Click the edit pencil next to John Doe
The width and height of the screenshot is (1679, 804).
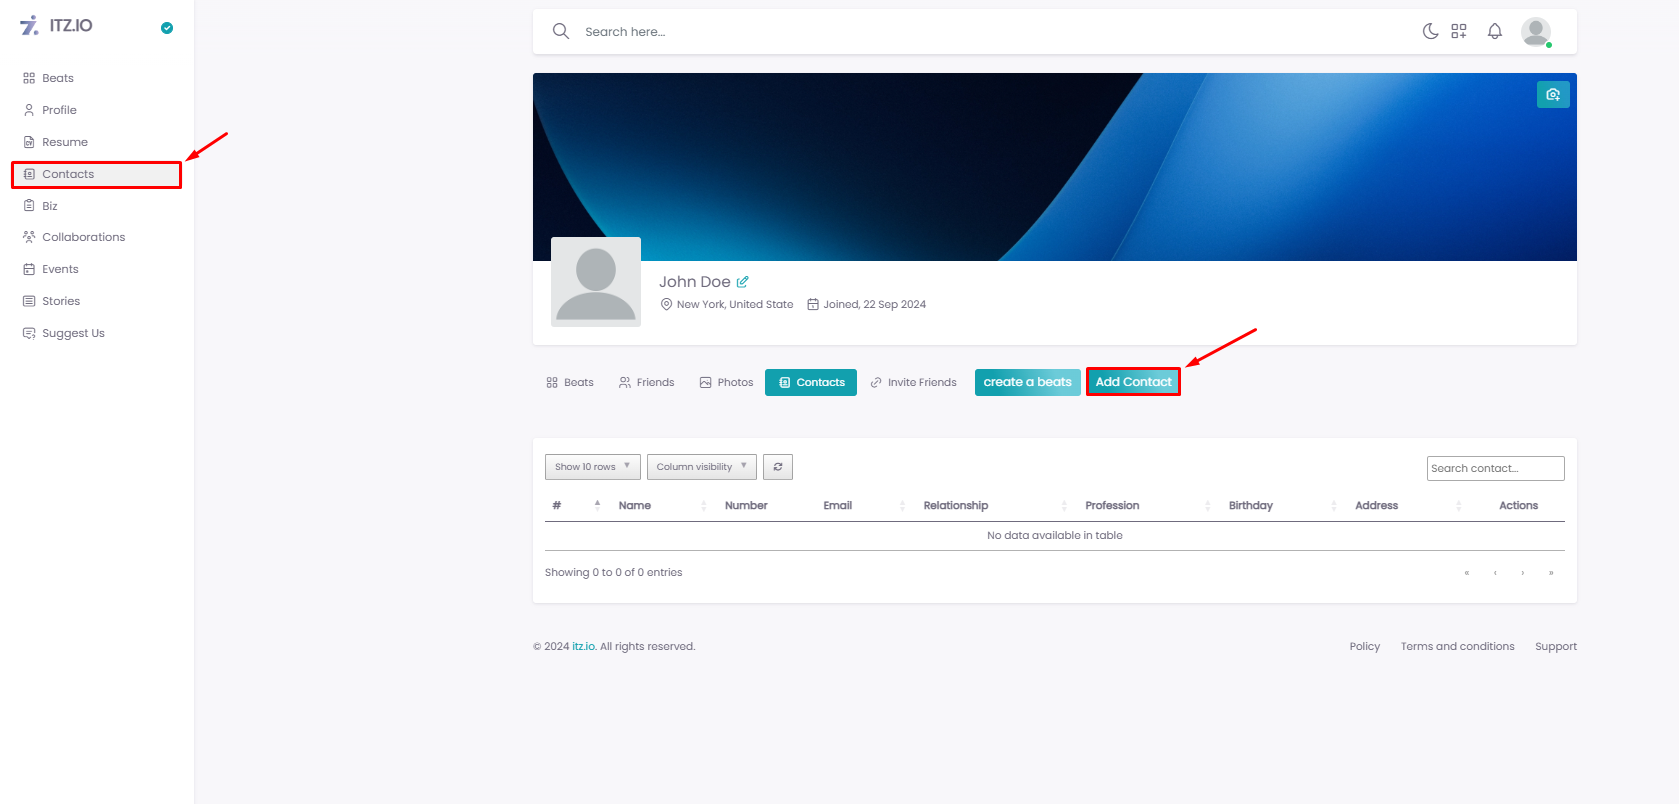[x=742, y=282]
